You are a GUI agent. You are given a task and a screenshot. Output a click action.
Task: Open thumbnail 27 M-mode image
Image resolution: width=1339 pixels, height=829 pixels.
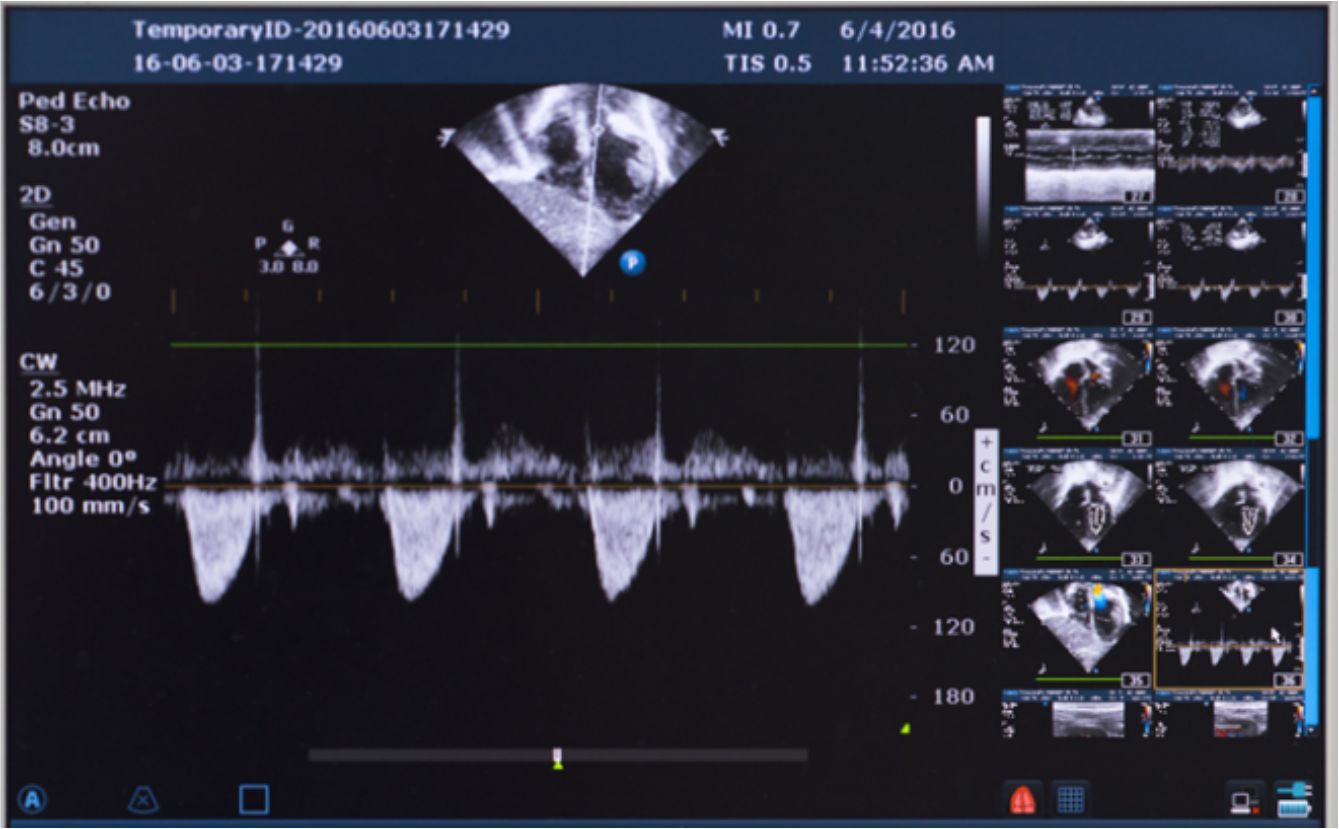(1078, 146)
